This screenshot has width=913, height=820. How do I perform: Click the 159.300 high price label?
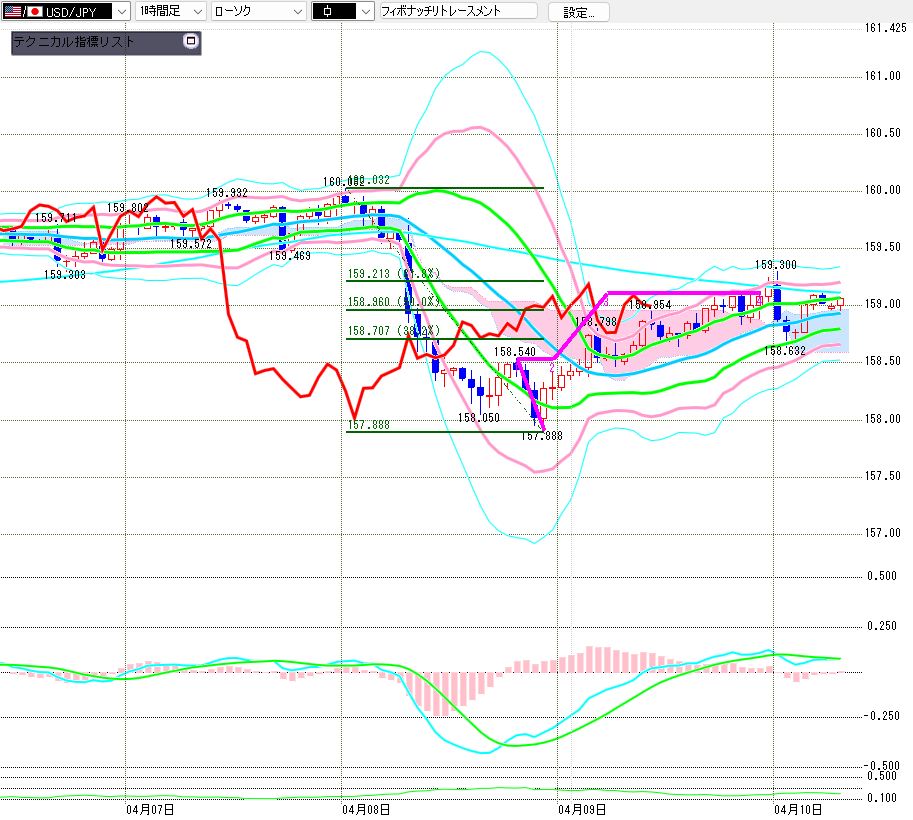point(775,265)
